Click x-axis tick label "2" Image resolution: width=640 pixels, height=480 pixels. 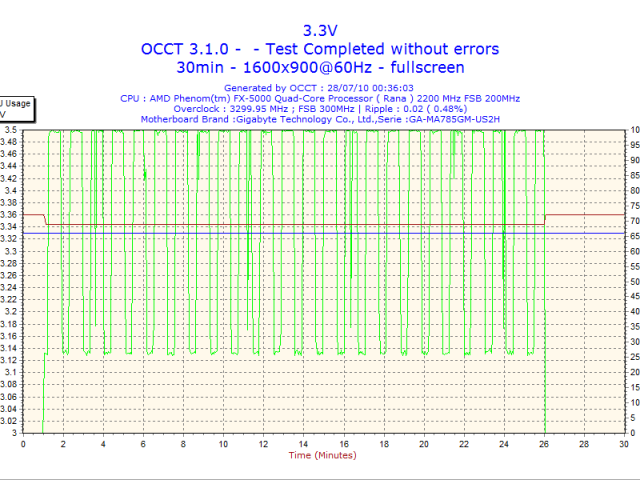(63, 444)
